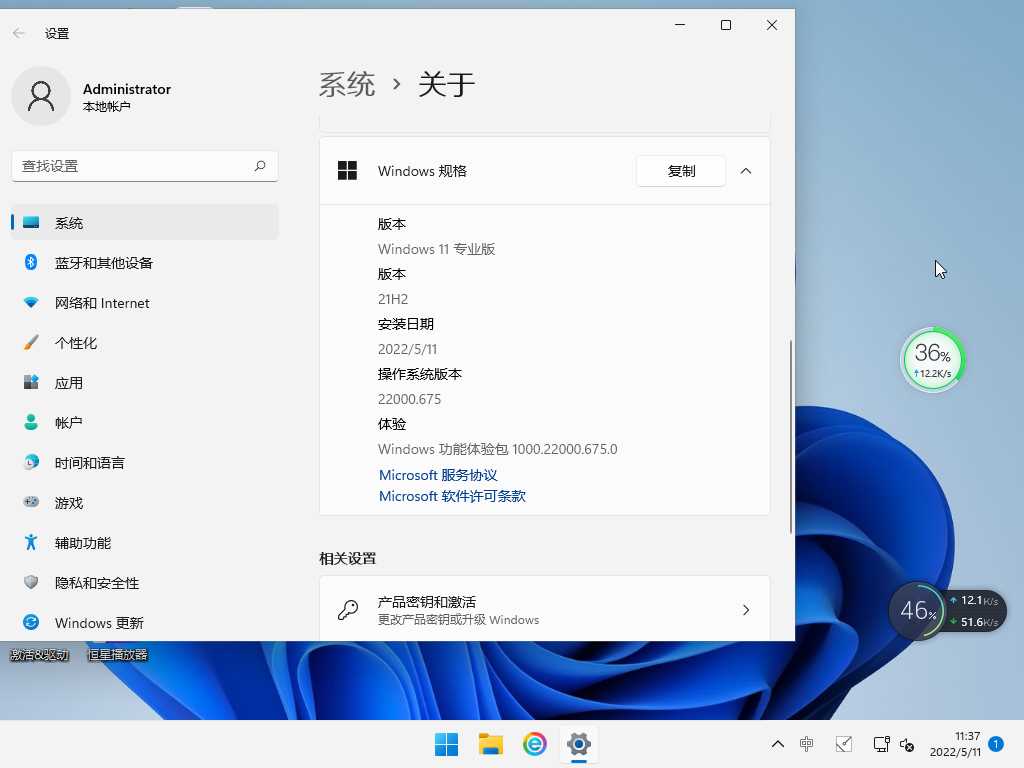The image size is (1024, 768).
Task: Open the 恒星播放器 desktop shortcut
Action: 118,654
